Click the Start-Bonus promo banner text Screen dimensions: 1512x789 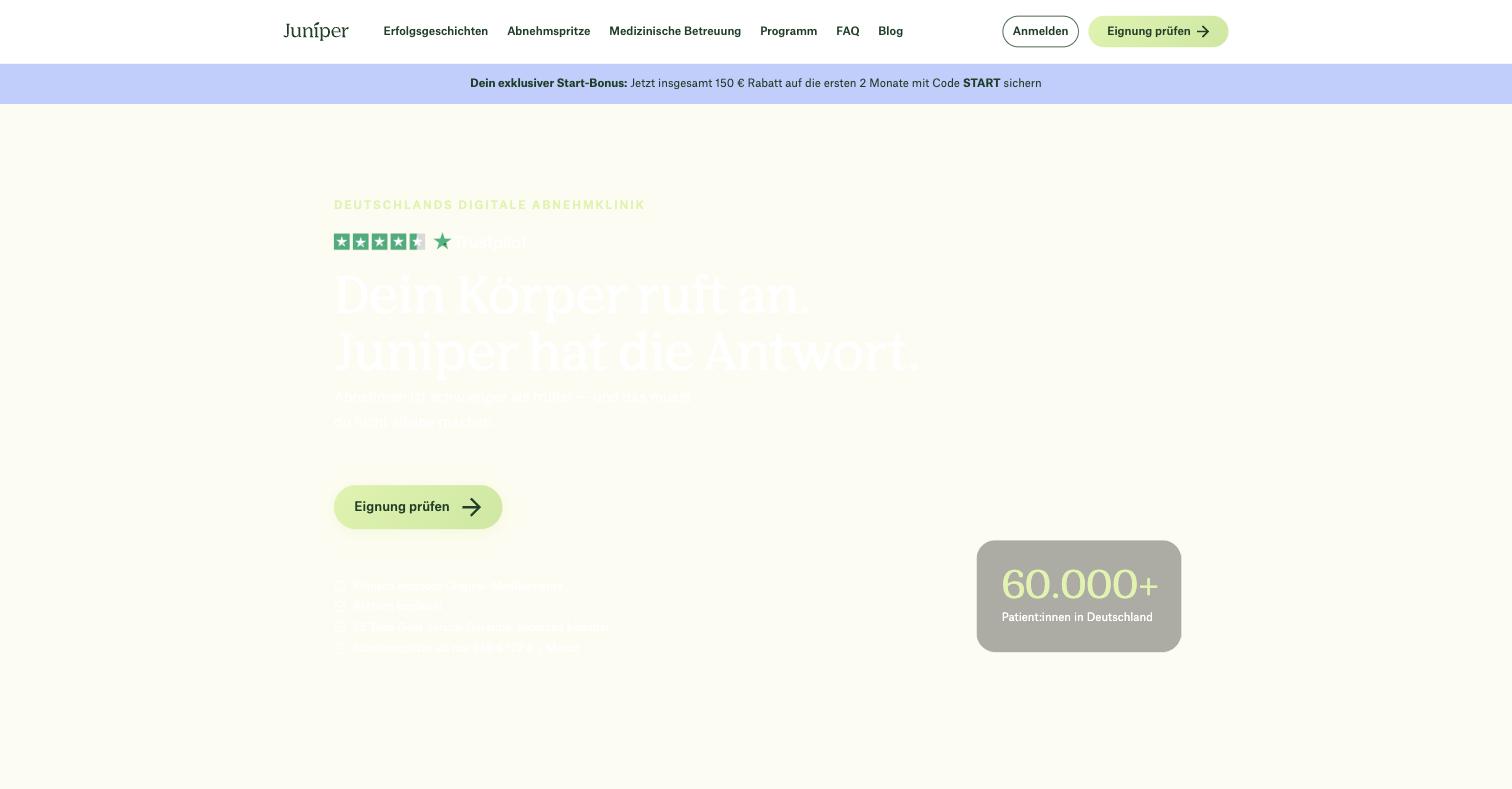point(756,83)
